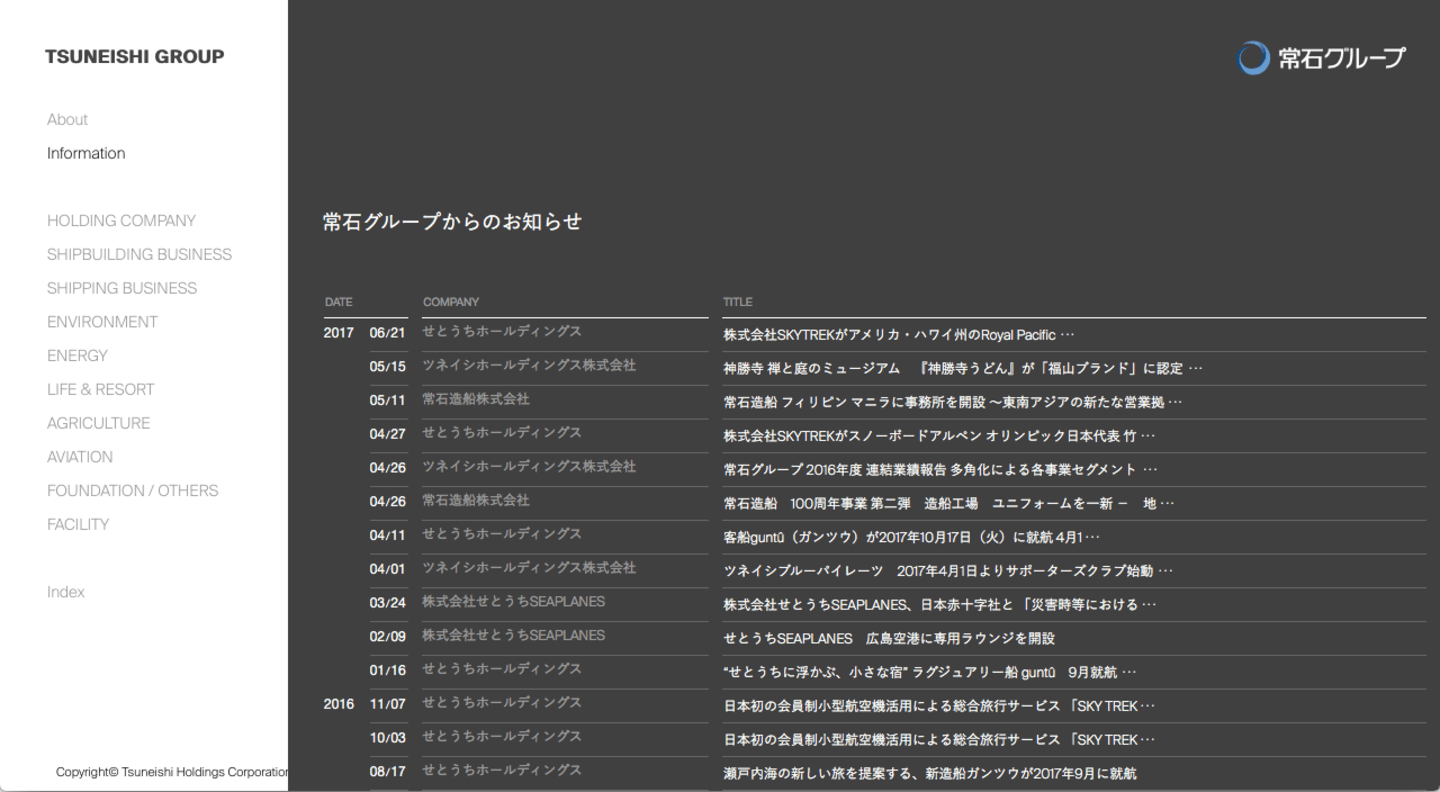
Task: Open 04/01 news ツネイシブルーパイレーツ サポーターズクラブ
Action: 948,571
